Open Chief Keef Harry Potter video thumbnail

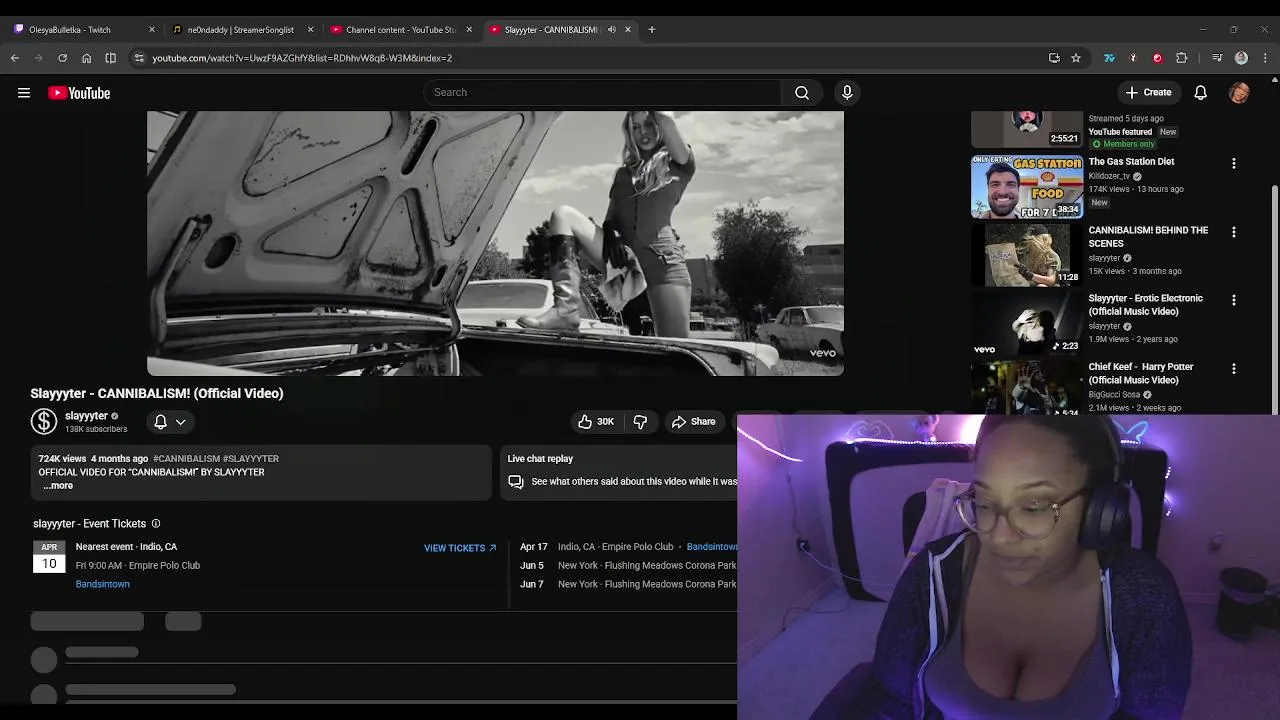point(1027,388)
